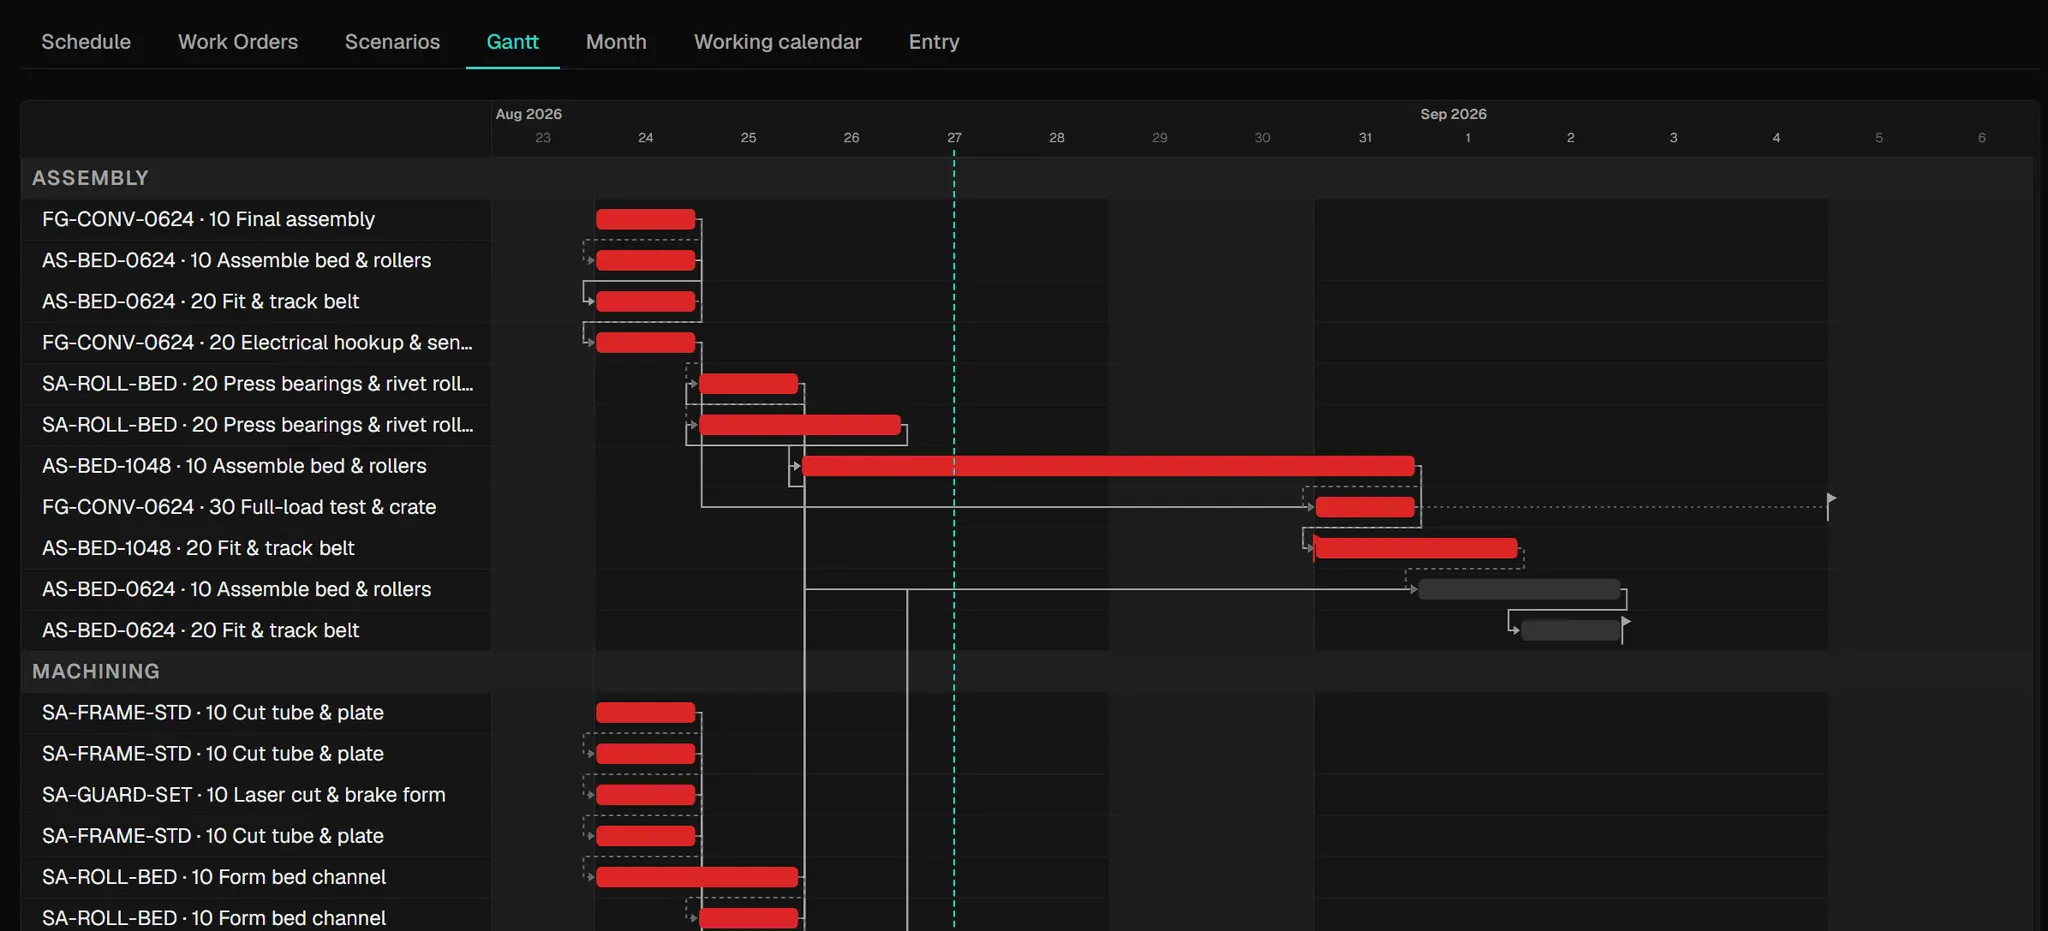Click the red bar for Full-load test & crate
This screenshot has height=931, width=2048.
tap(1365, 507)
